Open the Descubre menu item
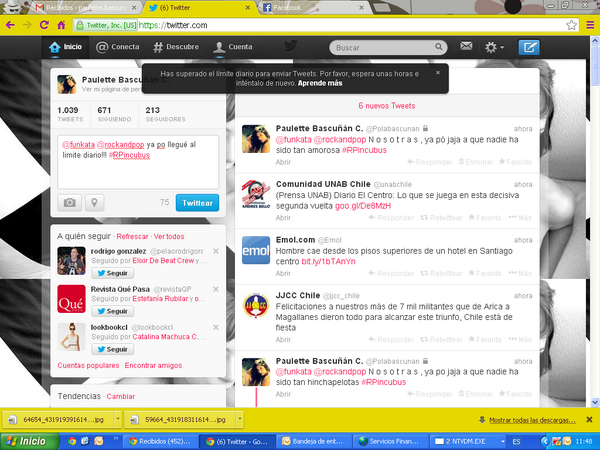The image size is (600, 450). click(176, 47)
